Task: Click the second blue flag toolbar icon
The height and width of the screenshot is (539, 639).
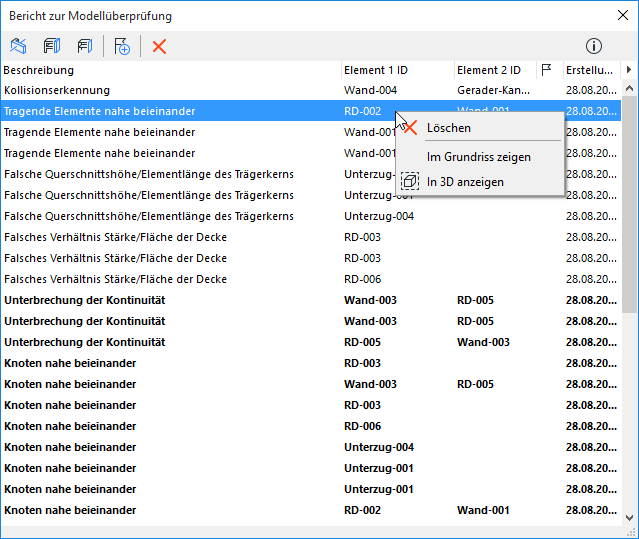Action: pyautogui.click(x=51, y=46)
